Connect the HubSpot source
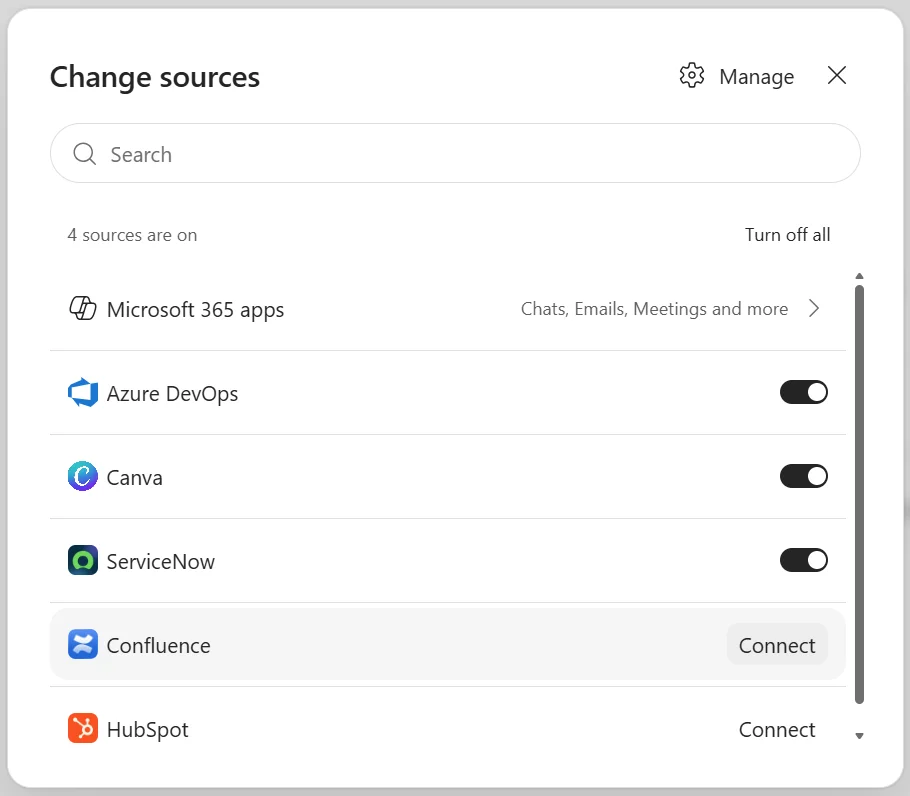 click(x=777, y=729)
